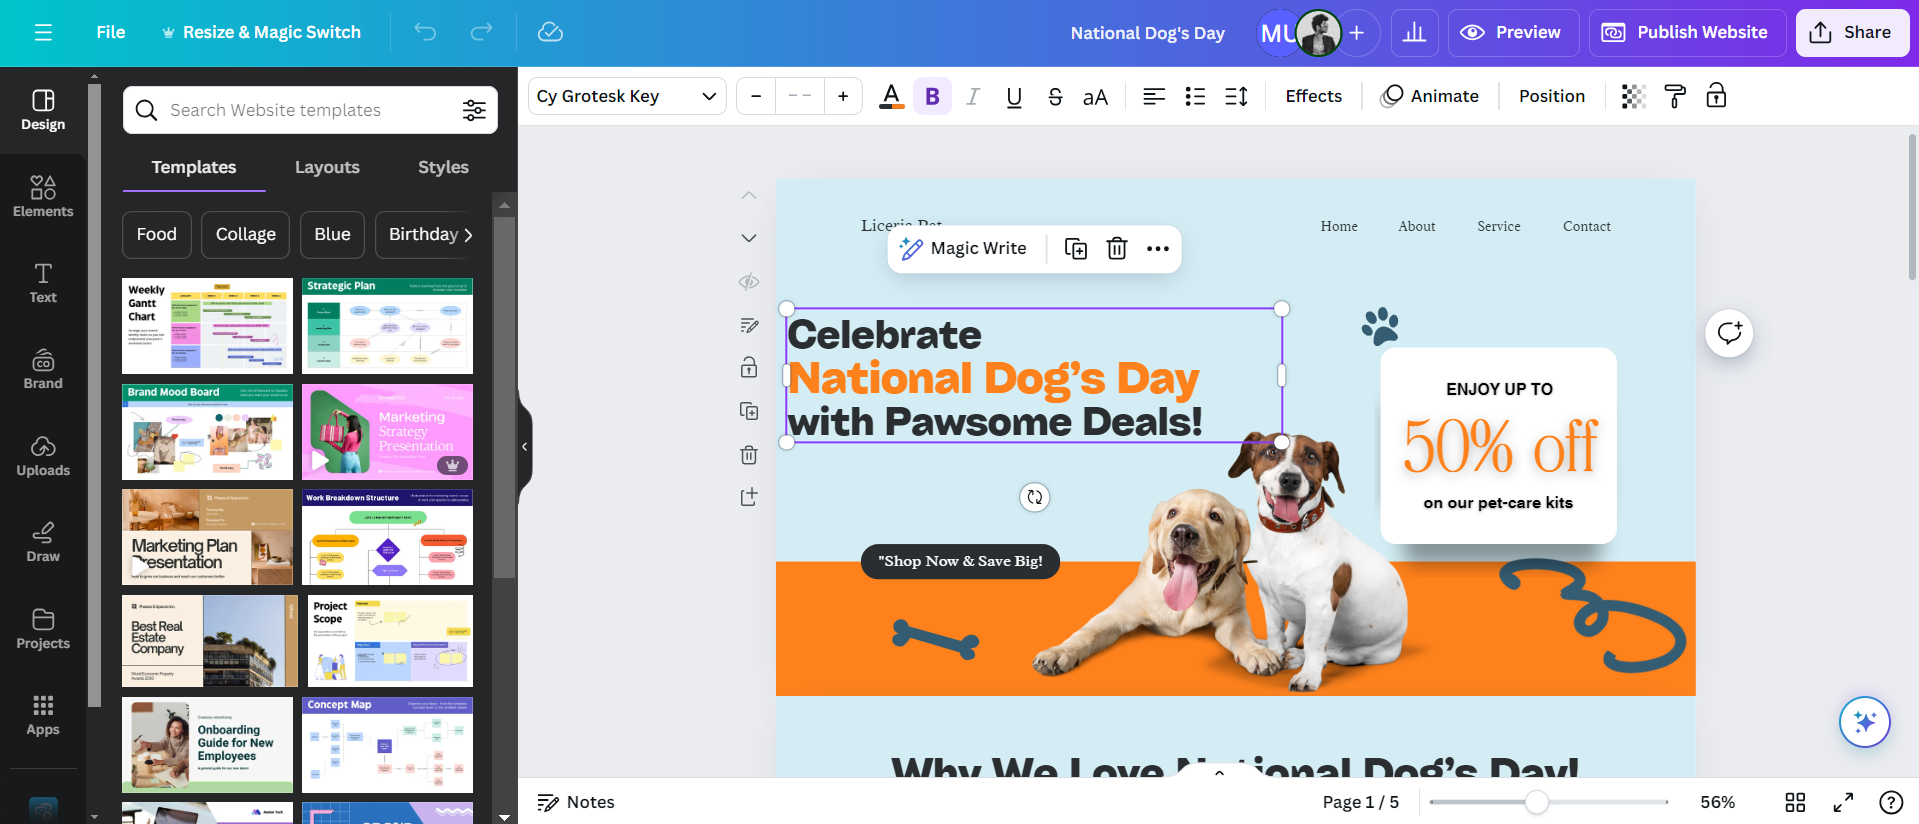The height and width of the screenshot is (824, 1919).
Task: Move page down with chevron
Action: tap(749, 238)
